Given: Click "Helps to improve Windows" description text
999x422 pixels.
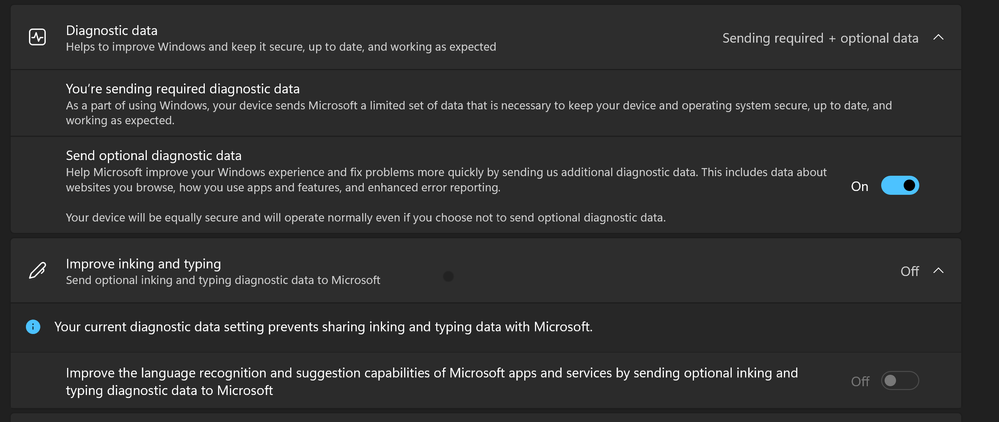Looking at the screenshot, I should coord(280,47).
